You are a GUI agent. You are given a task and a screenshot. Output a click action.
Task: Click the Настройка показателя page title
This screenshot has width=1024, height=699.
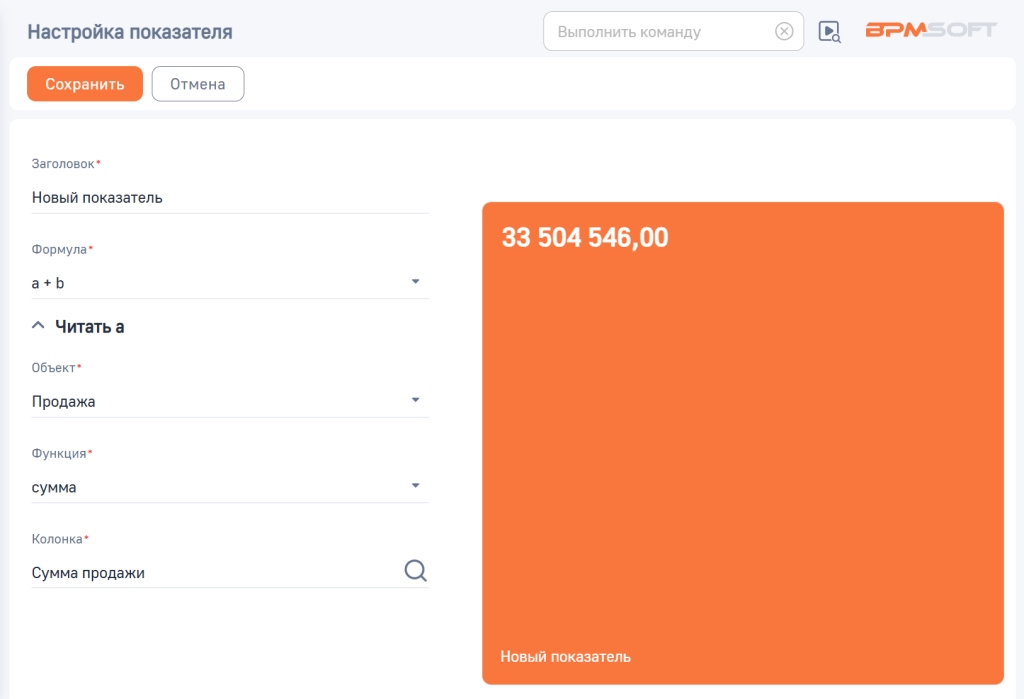(130, 32)
